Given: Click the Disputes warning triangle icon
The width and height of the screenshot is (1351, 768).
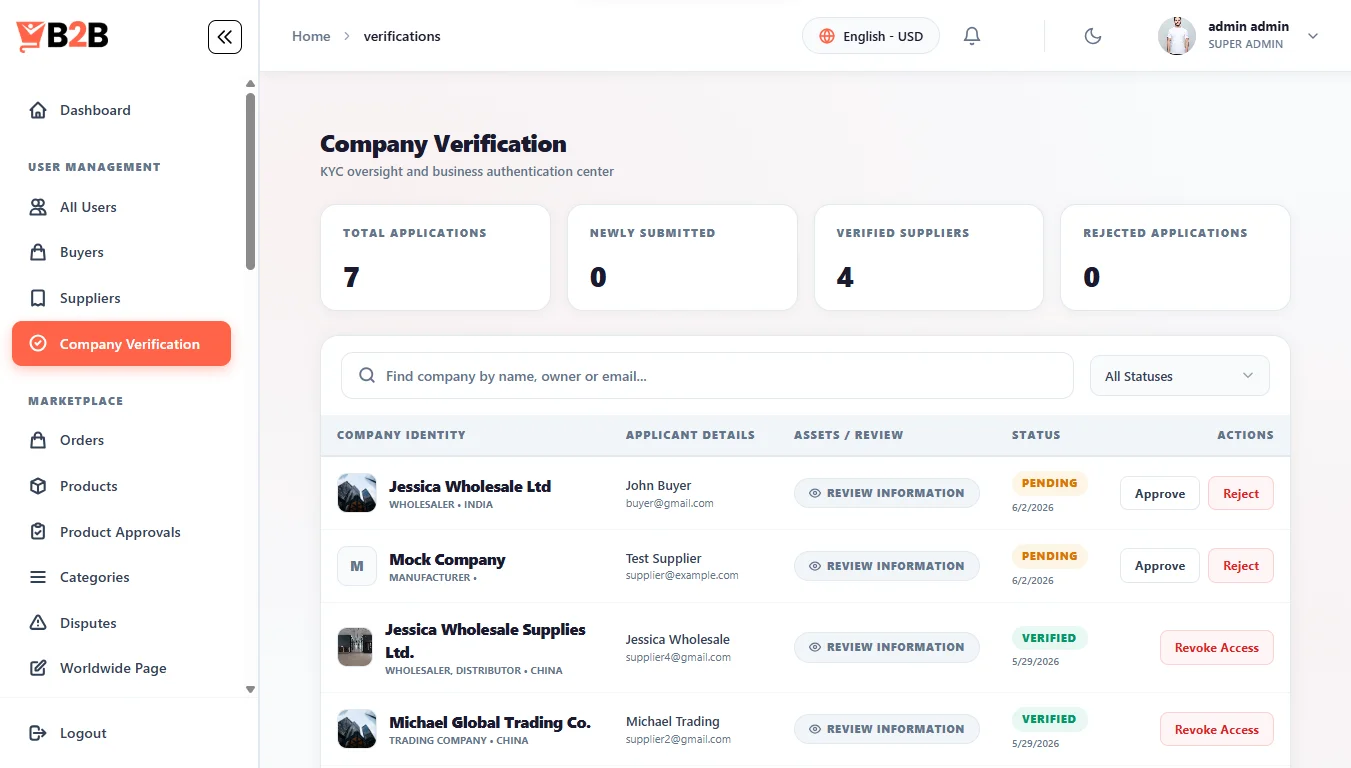Looking at the screenshot, I should (38, 623).
